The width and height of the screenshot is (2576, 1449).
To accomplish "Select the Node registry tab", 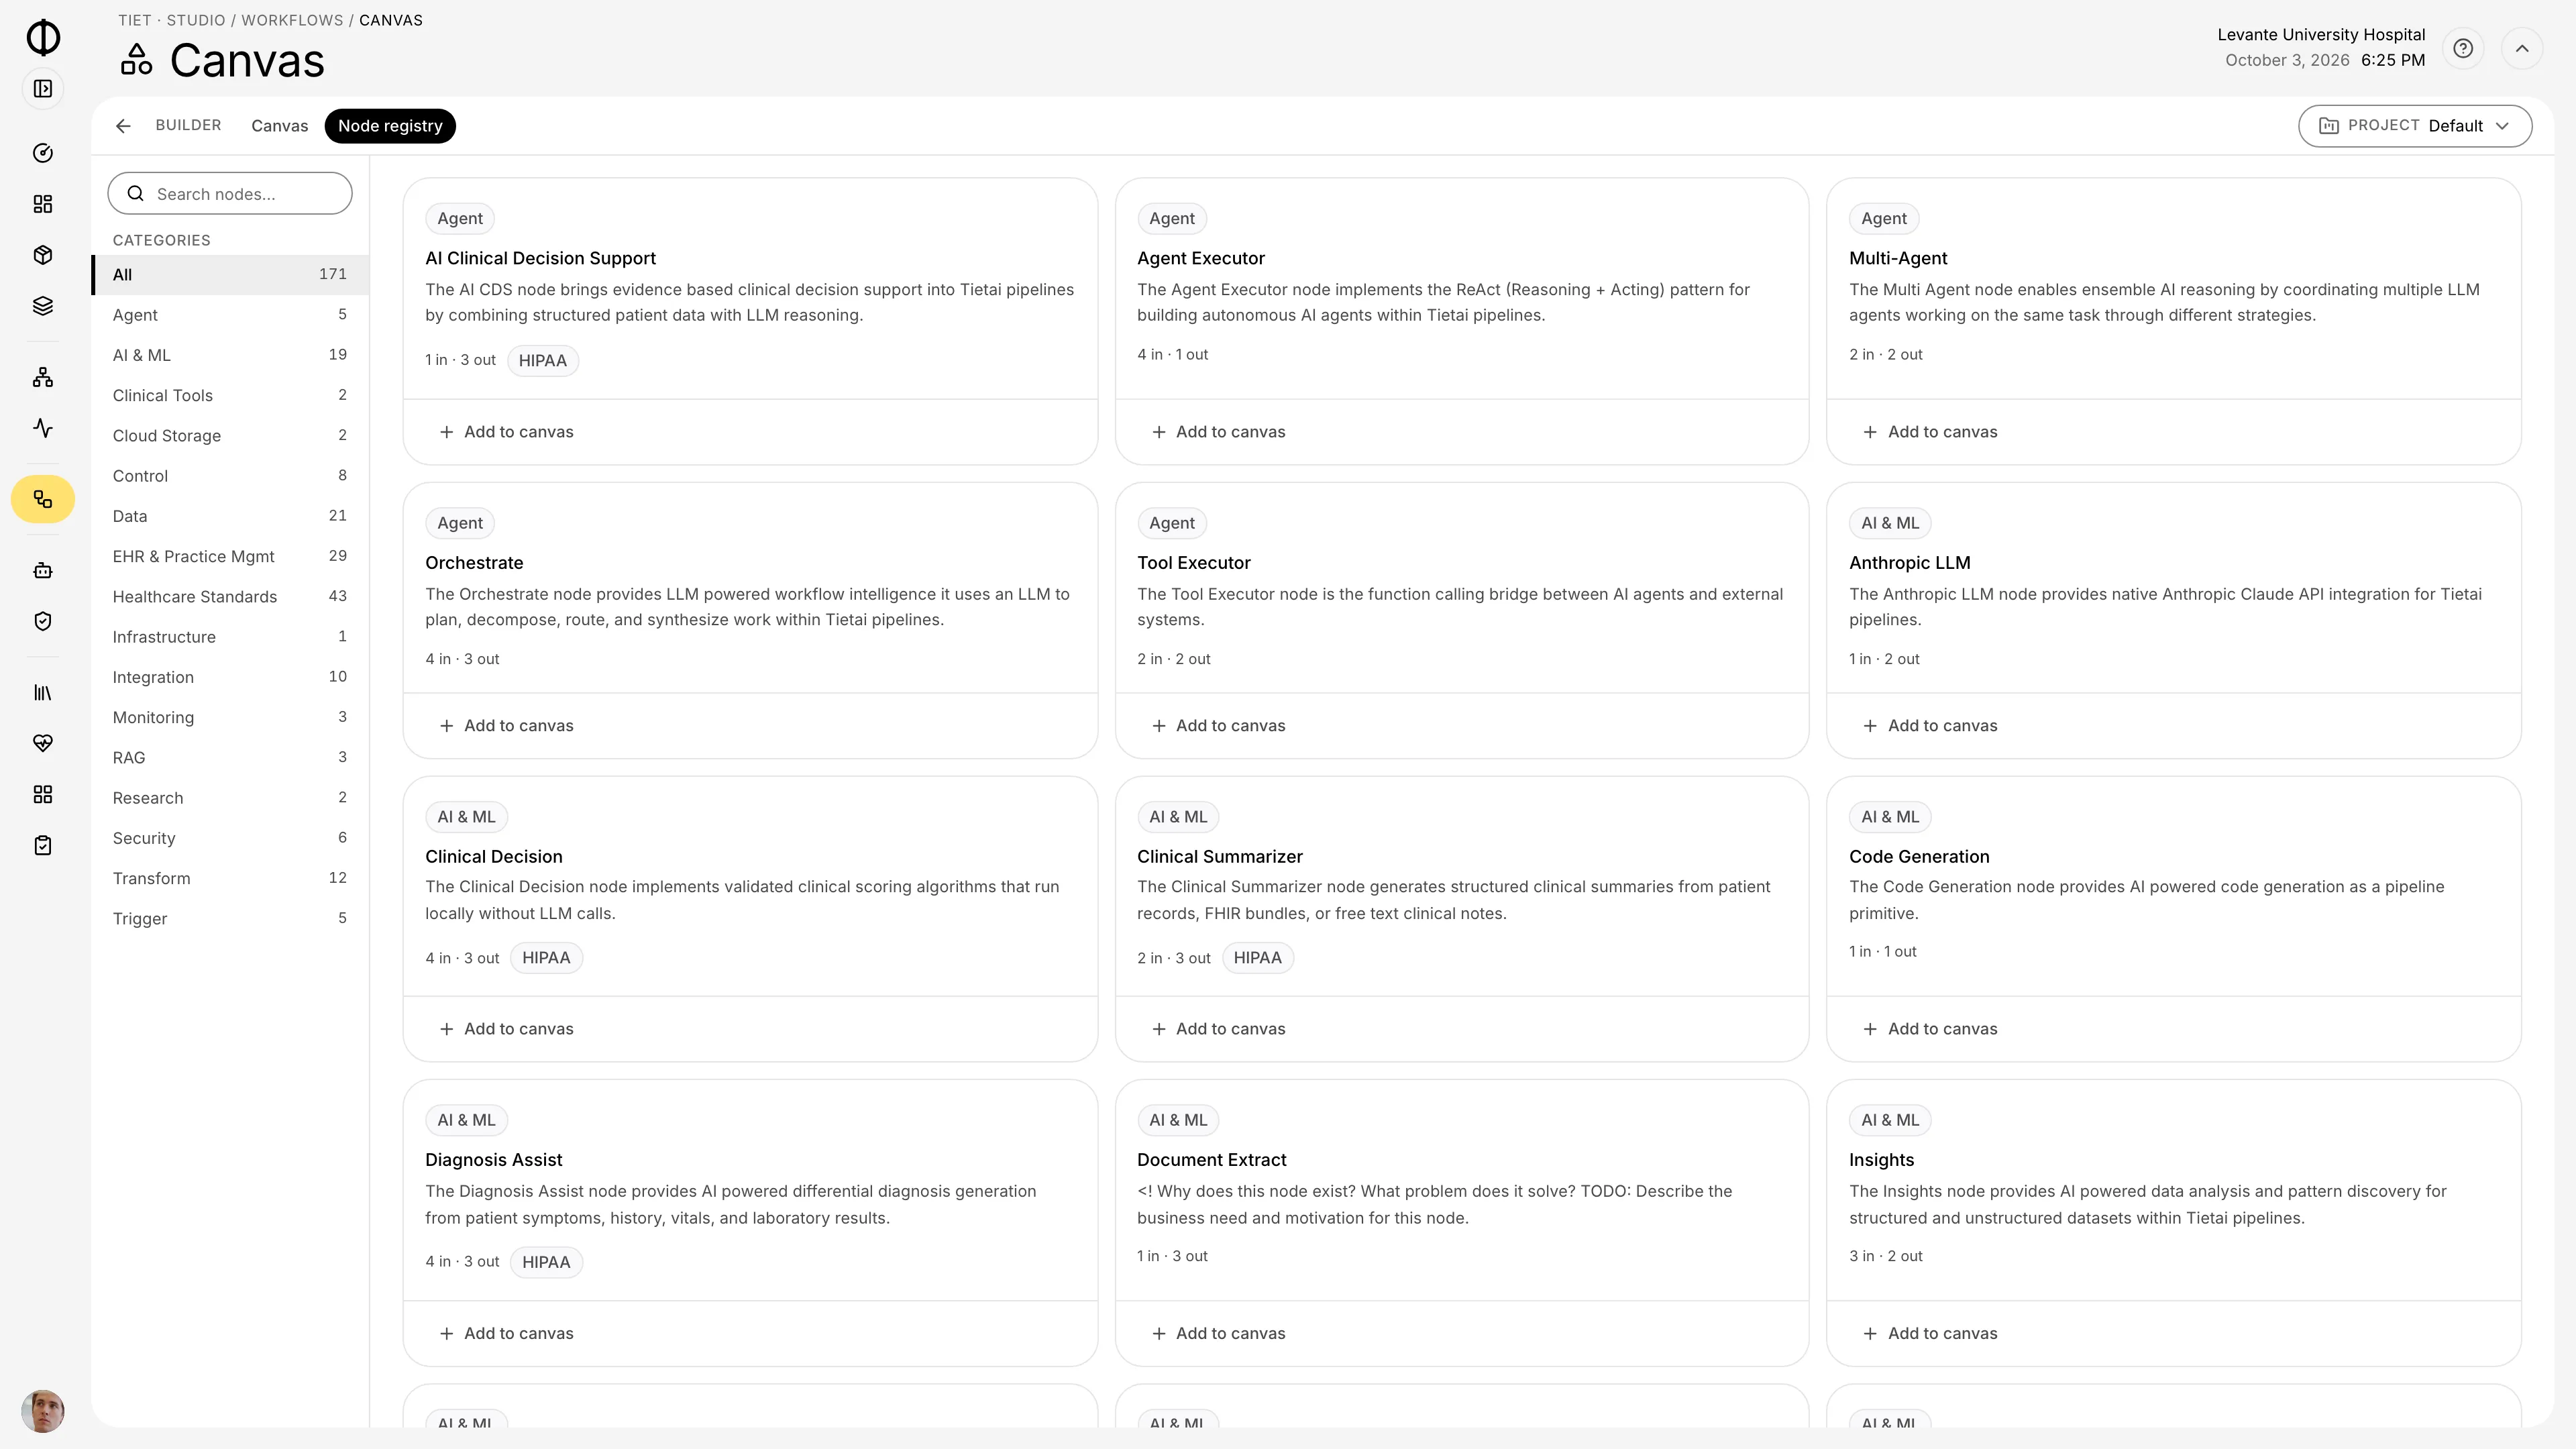I will (390, 126).
